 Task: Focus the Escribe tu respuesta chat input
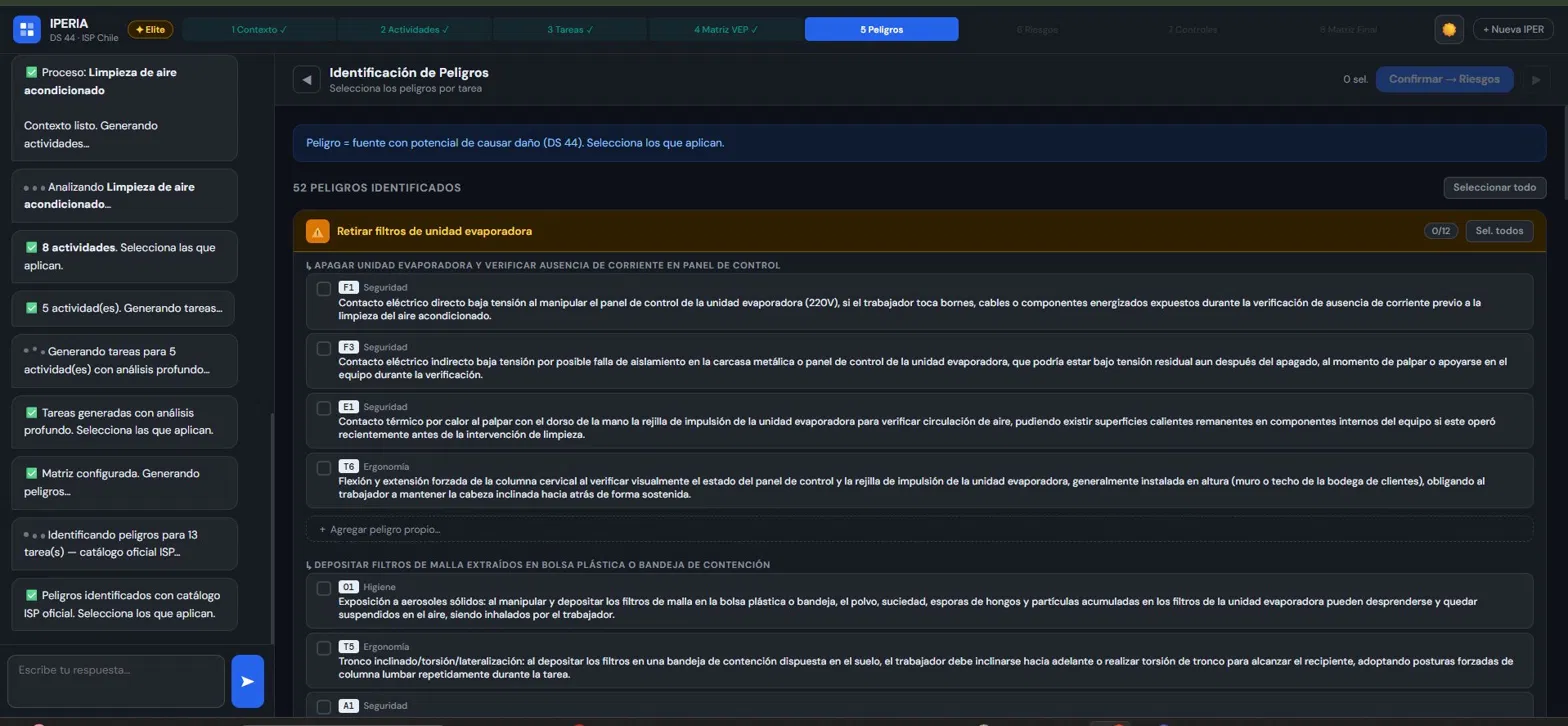pos(118,681)
